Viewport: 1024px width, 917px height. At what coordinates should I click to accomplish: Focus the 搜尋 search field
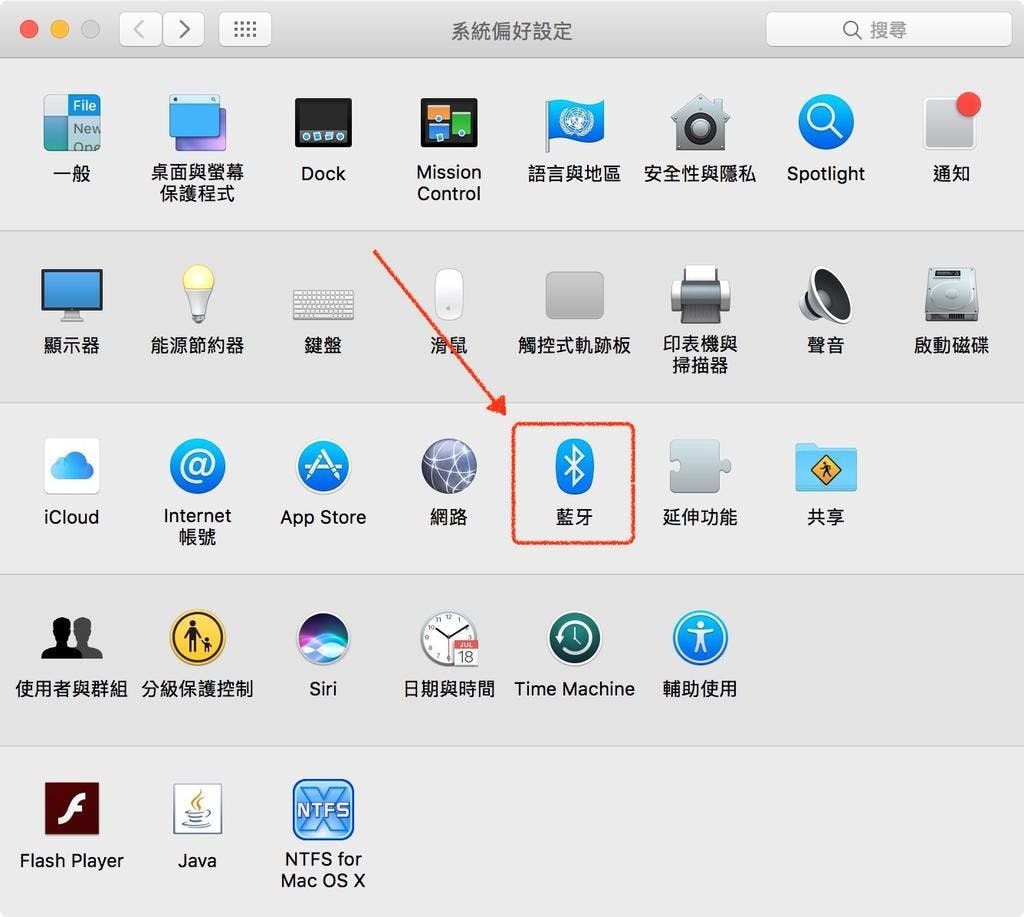click(x=888, y=29)
